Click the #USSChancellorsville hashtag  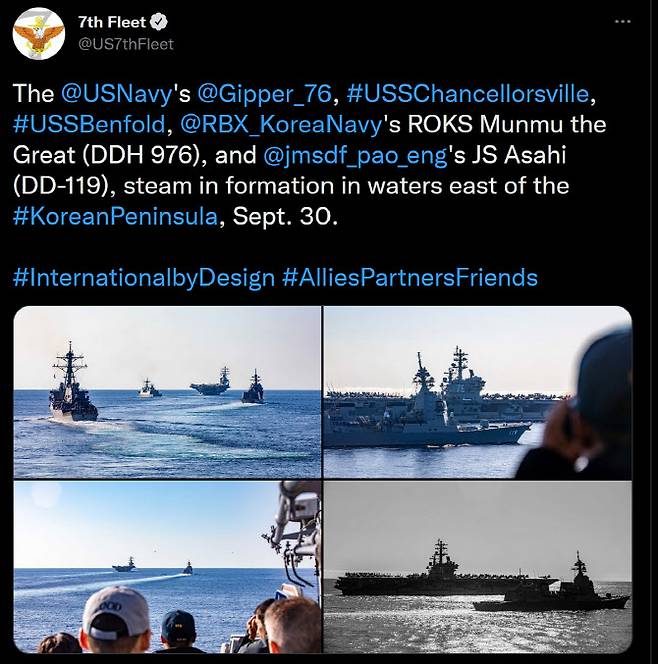pos(470,94)
